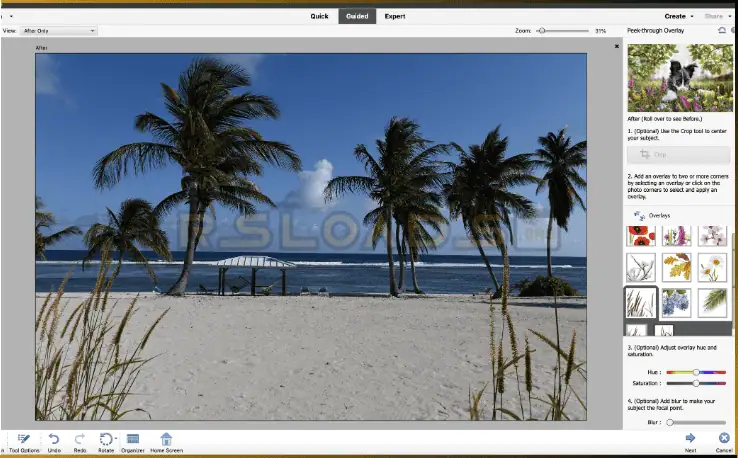
Task: Expand the Rotate direction arrow
Action: [x=116, y=438]
